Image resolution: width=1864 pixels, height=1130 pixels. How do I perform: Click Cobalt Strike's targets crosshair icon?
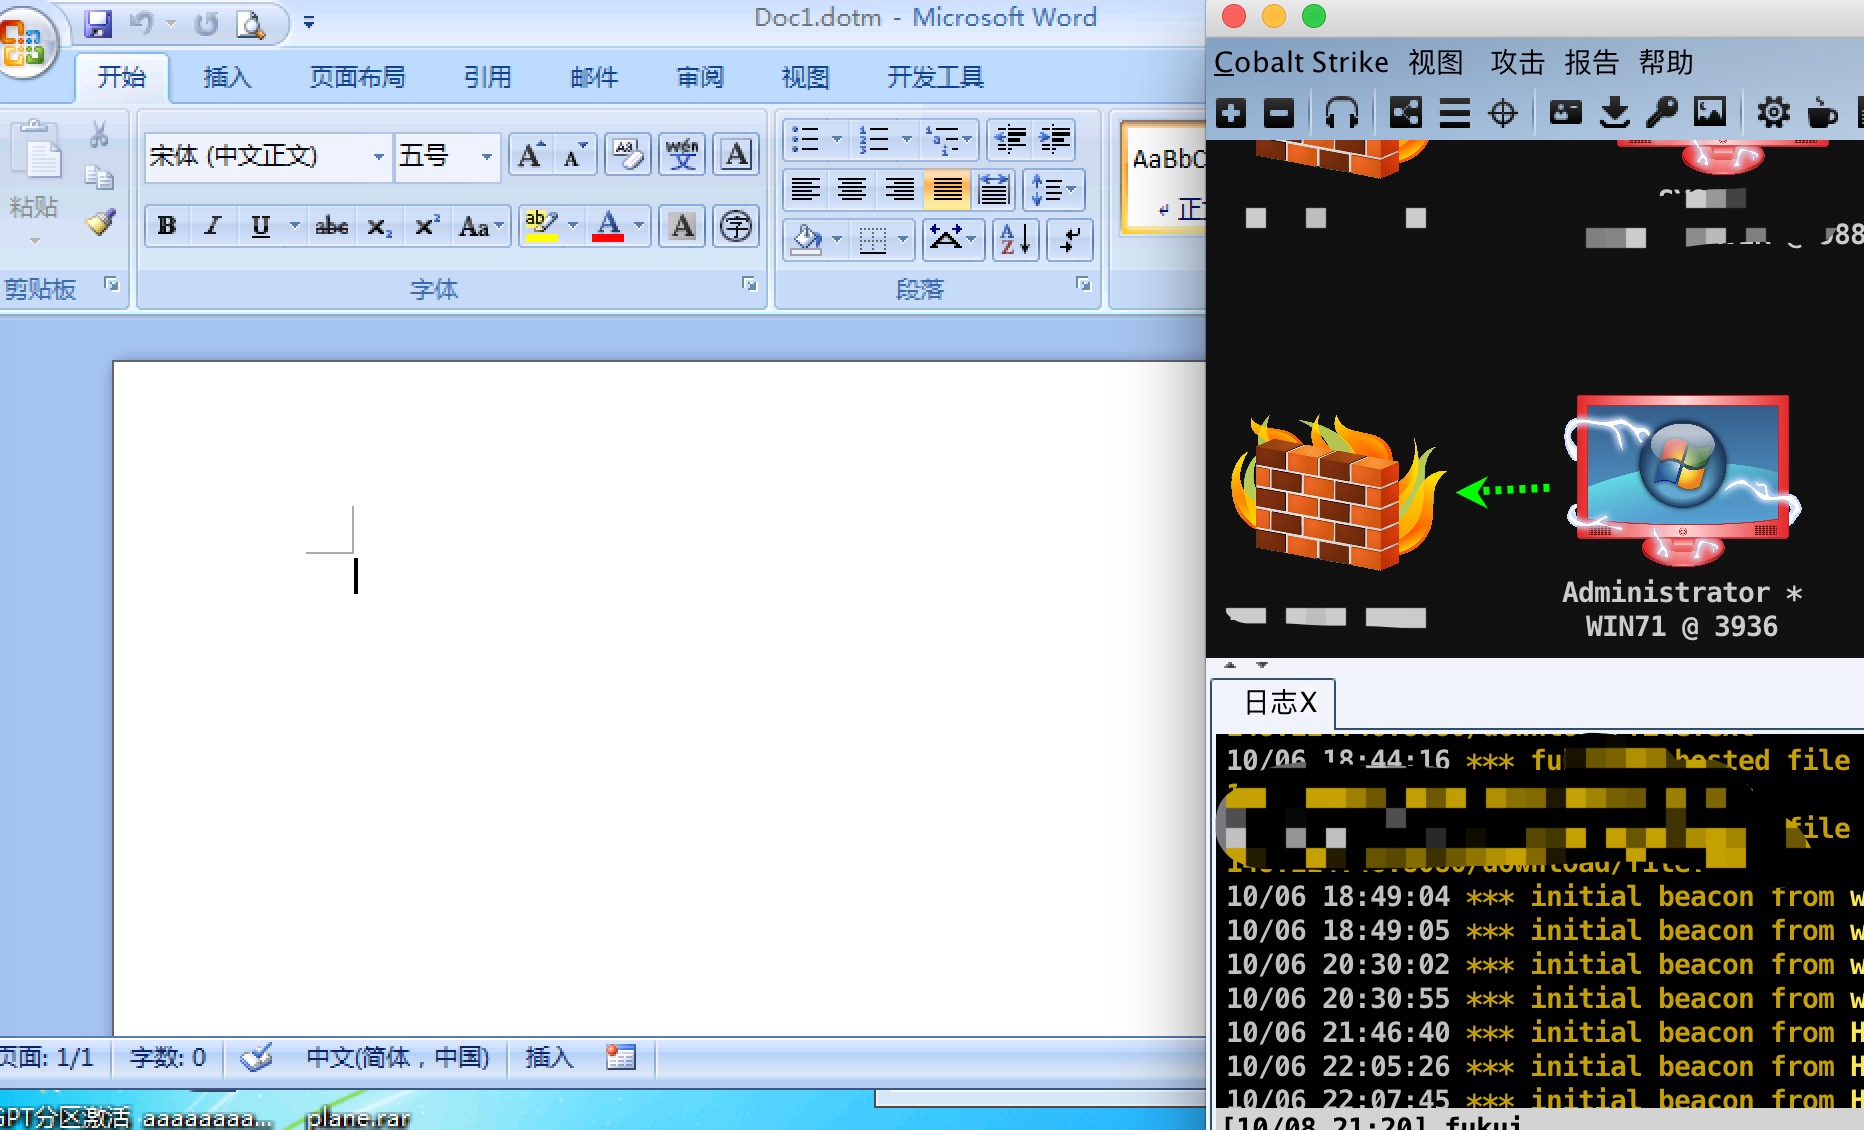point(1502,113)
